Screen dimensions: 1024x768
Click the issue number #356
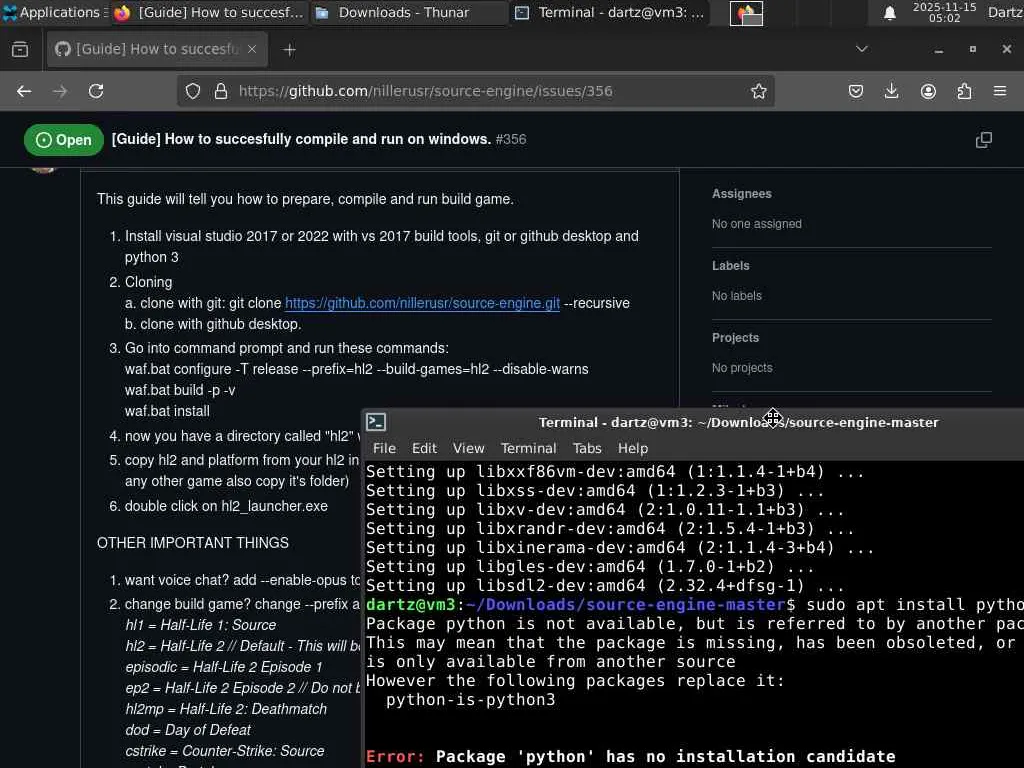point(511,139)
